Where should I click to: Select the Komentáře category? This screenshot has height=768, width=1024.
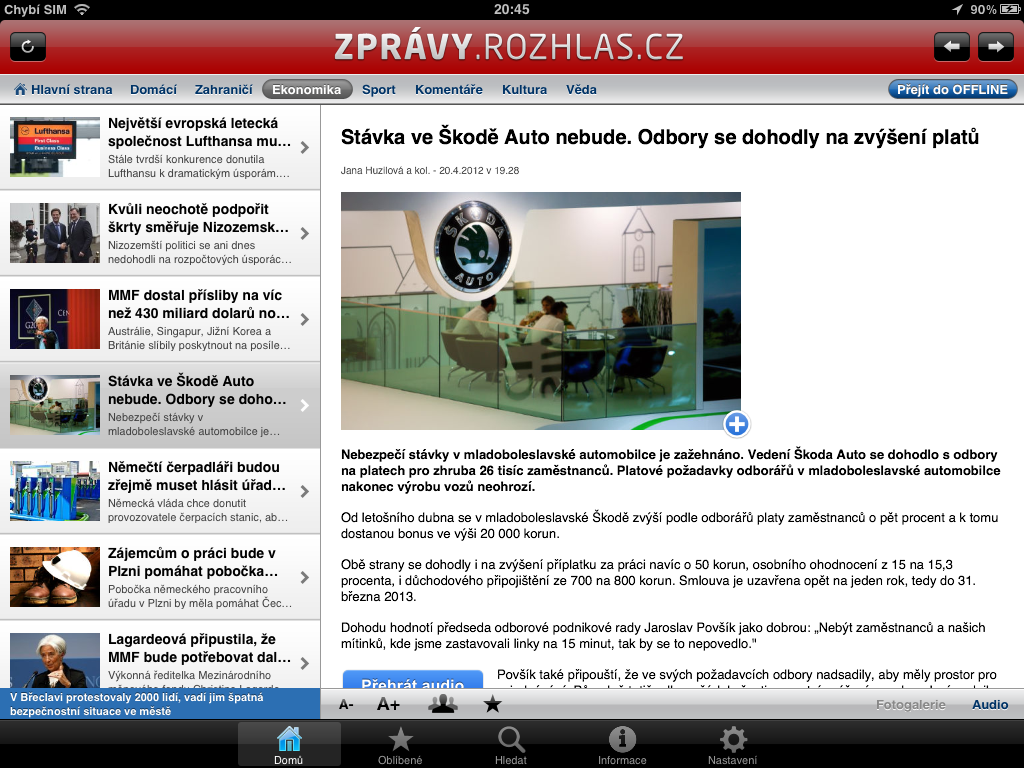pyautogui.click(x=449, y=89)
